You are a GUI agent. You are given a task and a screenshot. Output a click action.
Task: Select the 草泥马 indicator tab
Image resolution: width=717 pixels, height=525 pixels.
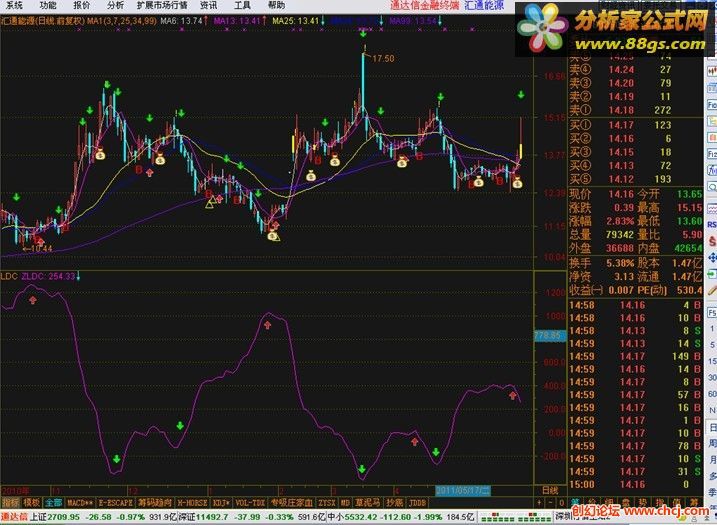click(x=367, y=503)
